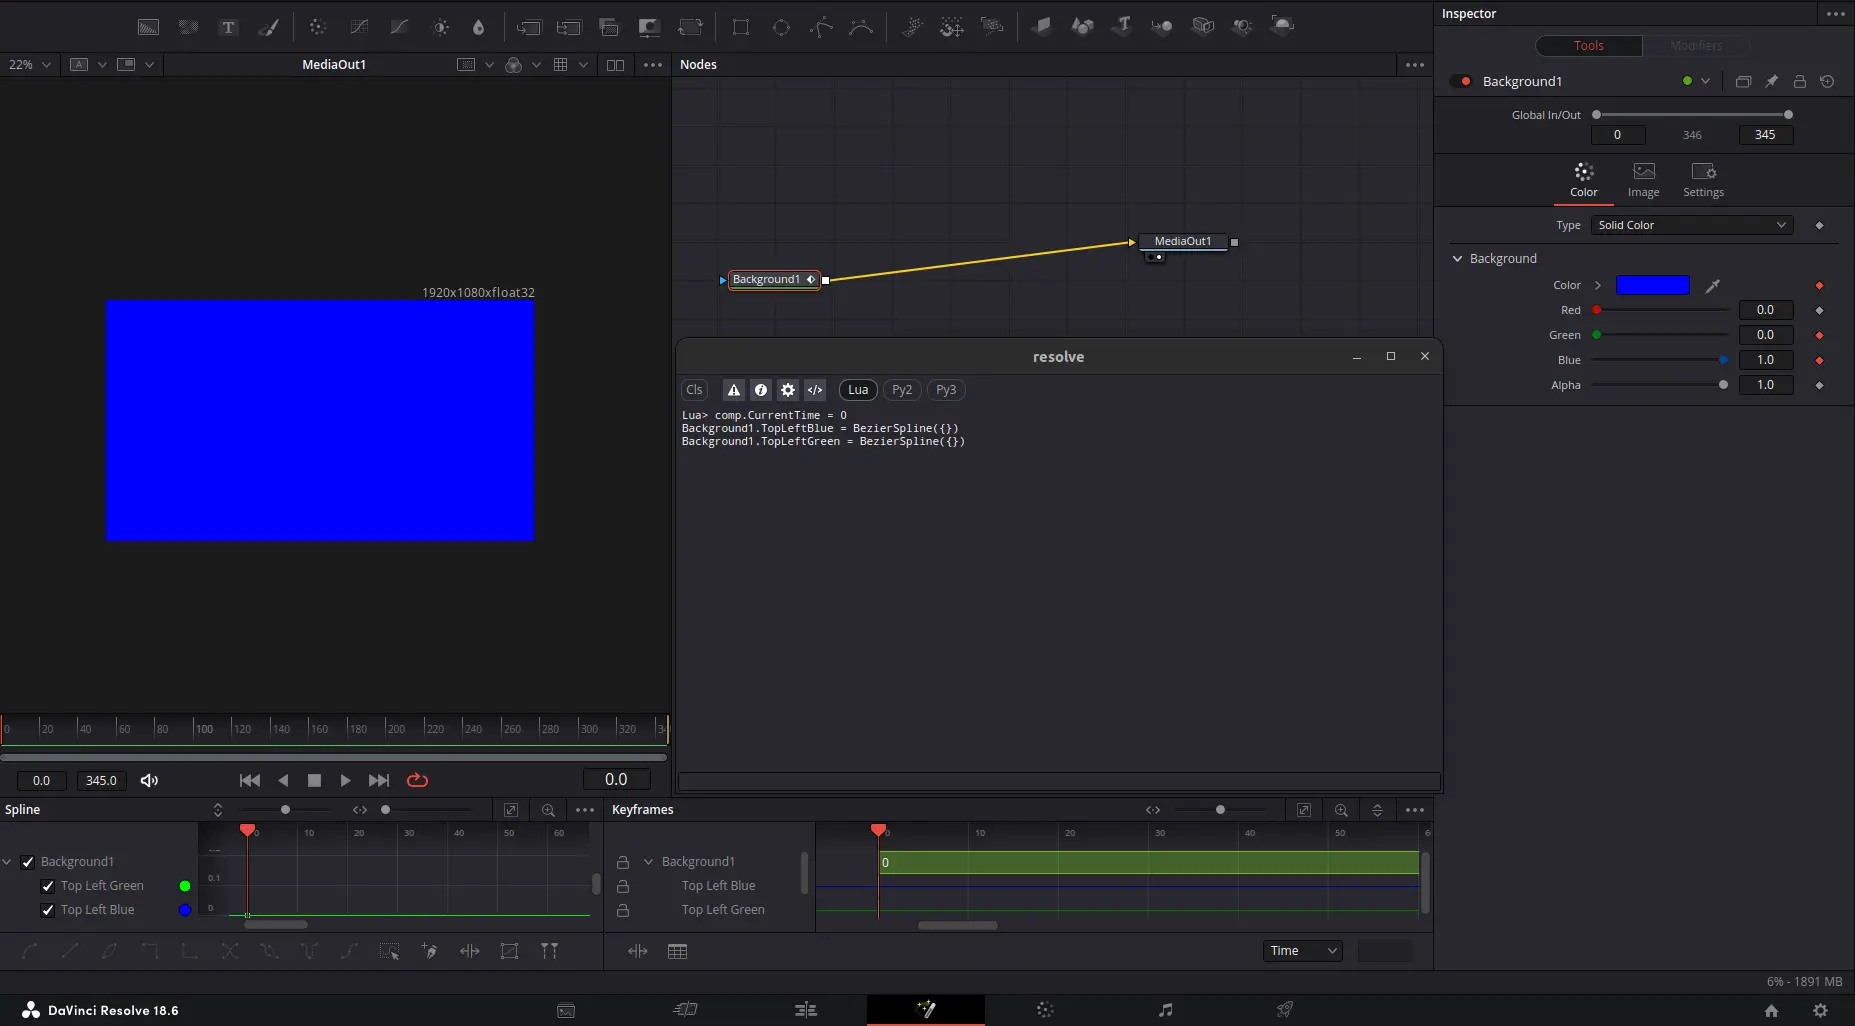Screen dimensions: 1855x1026
Task: Add a Text+ tool from toolbar
Action: pyautogui.click(x=228, y=27)
